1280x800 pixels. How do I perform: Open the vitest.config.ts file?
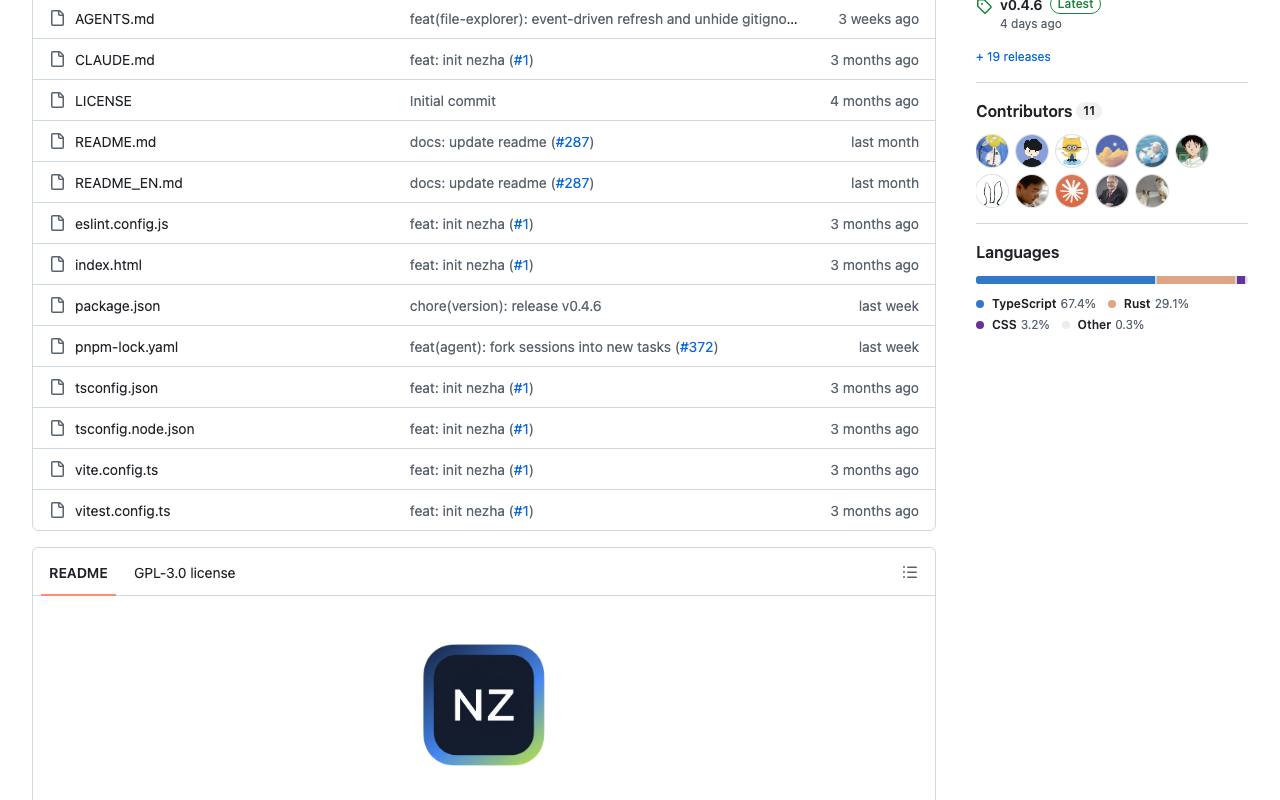coord(123,511)
